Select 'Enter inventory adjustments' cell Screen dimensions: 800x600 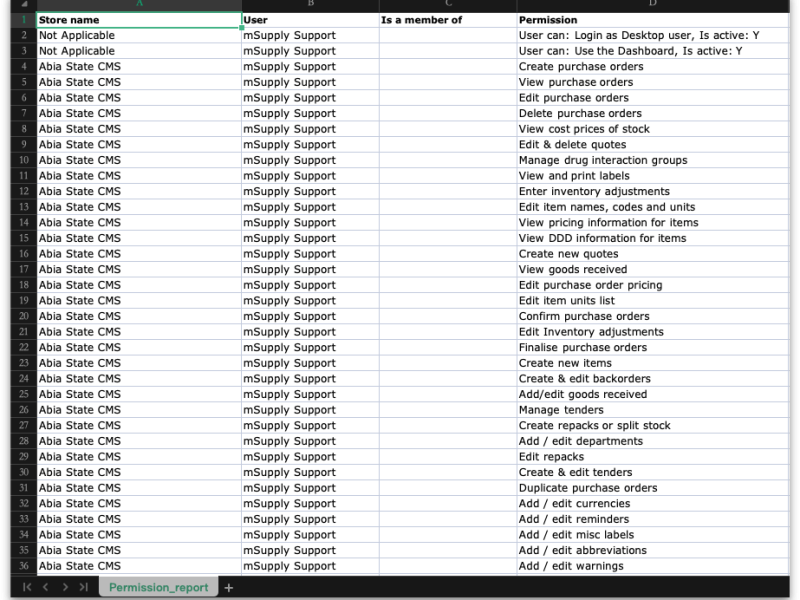653,191
